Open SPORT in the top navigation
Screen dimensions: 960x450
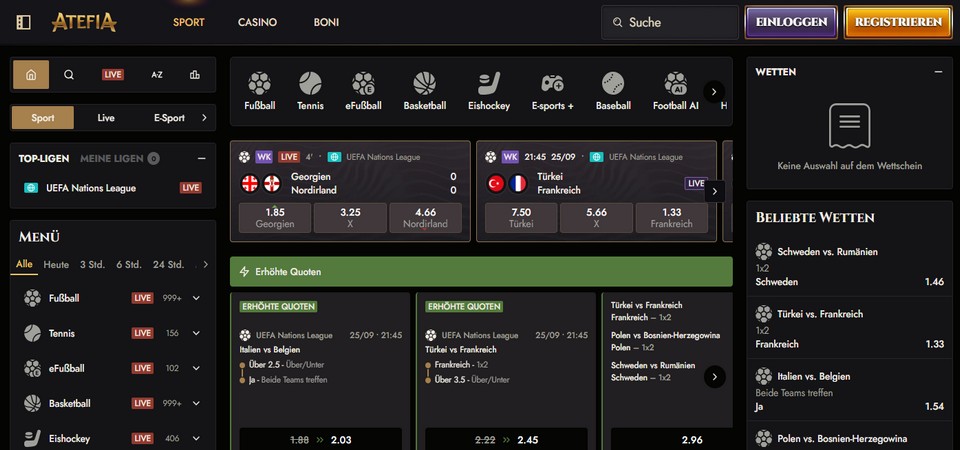[x=189, y=22]
